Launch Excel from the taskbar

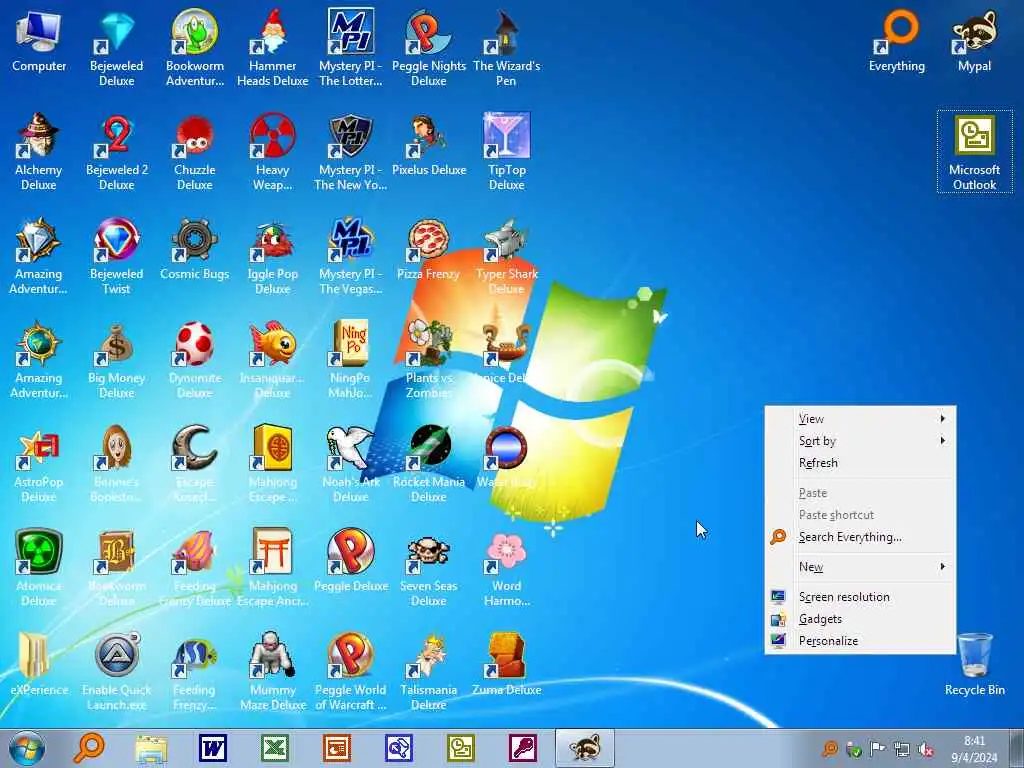coord(275,748)
